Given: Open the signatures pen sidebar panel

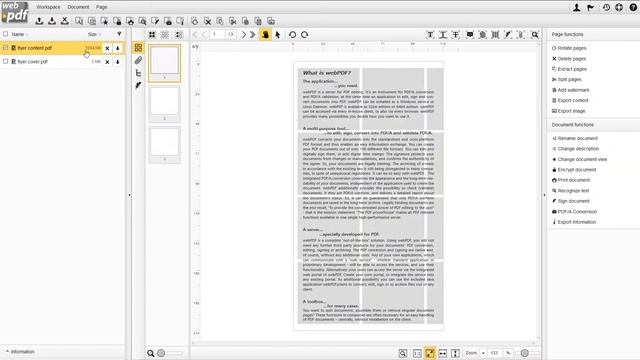Looking at the screenshot, I should [138, 85].
